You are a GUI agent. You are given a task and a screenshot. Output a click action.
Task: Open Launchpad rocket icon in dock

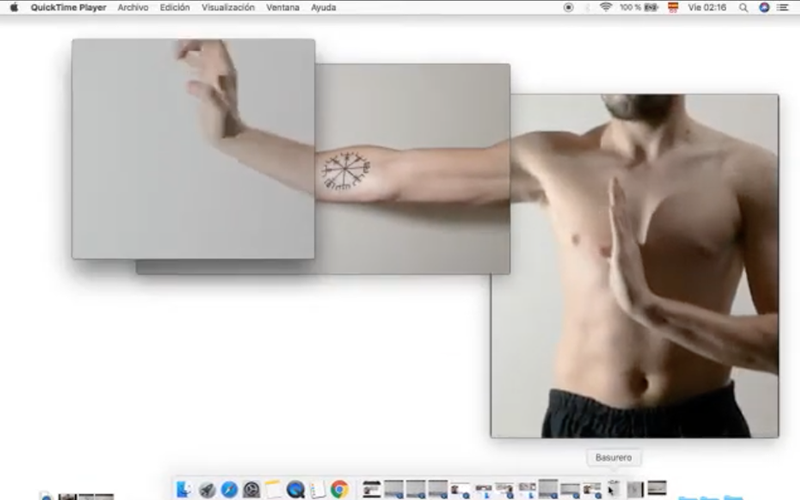tap(207, 489)
